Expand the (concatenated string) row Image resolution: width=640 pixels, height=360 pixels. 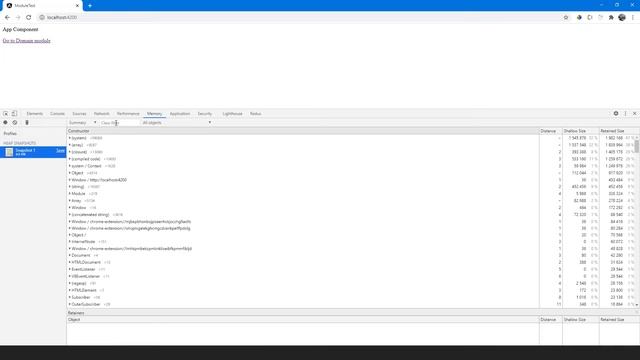(x=70, y=214)
